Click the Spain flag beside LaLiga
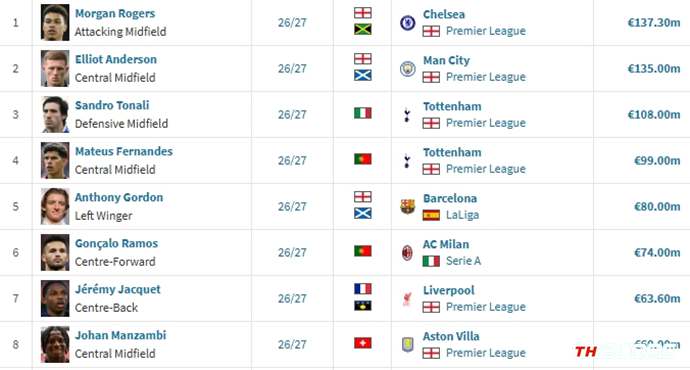Screen dimensions: 690x370 pos(431,215)
